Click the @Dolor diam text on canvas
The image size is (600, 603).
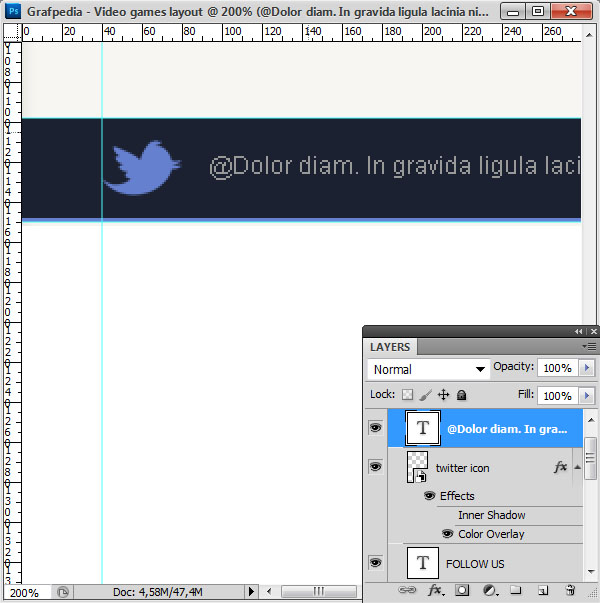point(395,167)
